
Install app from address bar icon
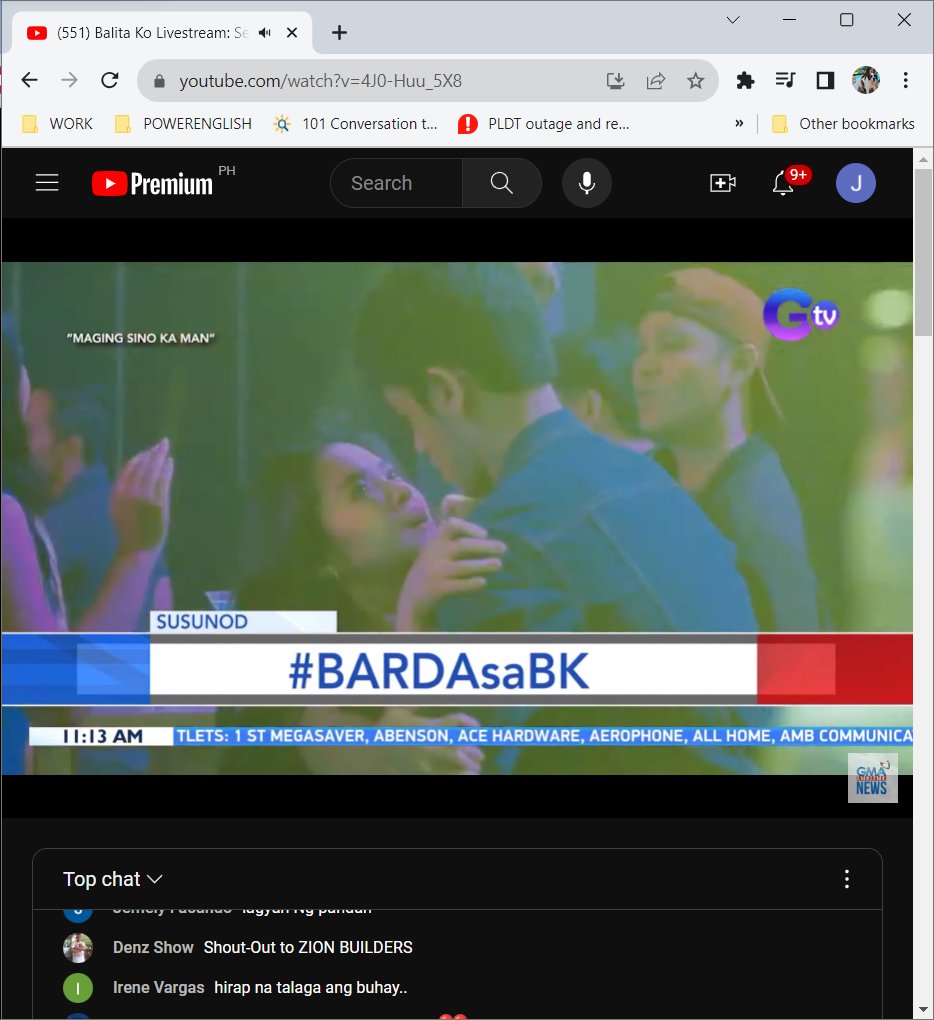click(615, 81)
